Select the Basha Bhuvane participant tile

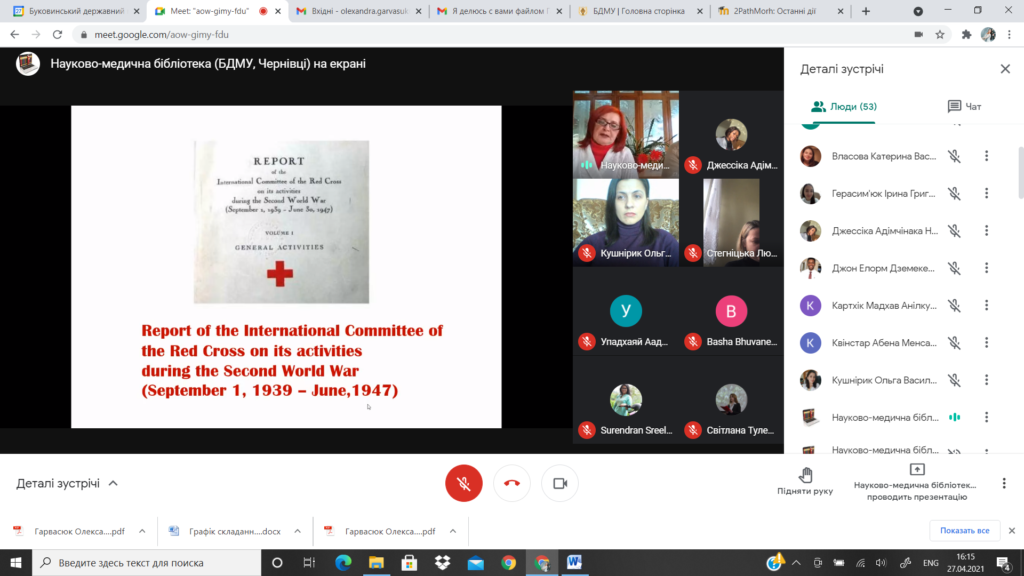point(731,311)
